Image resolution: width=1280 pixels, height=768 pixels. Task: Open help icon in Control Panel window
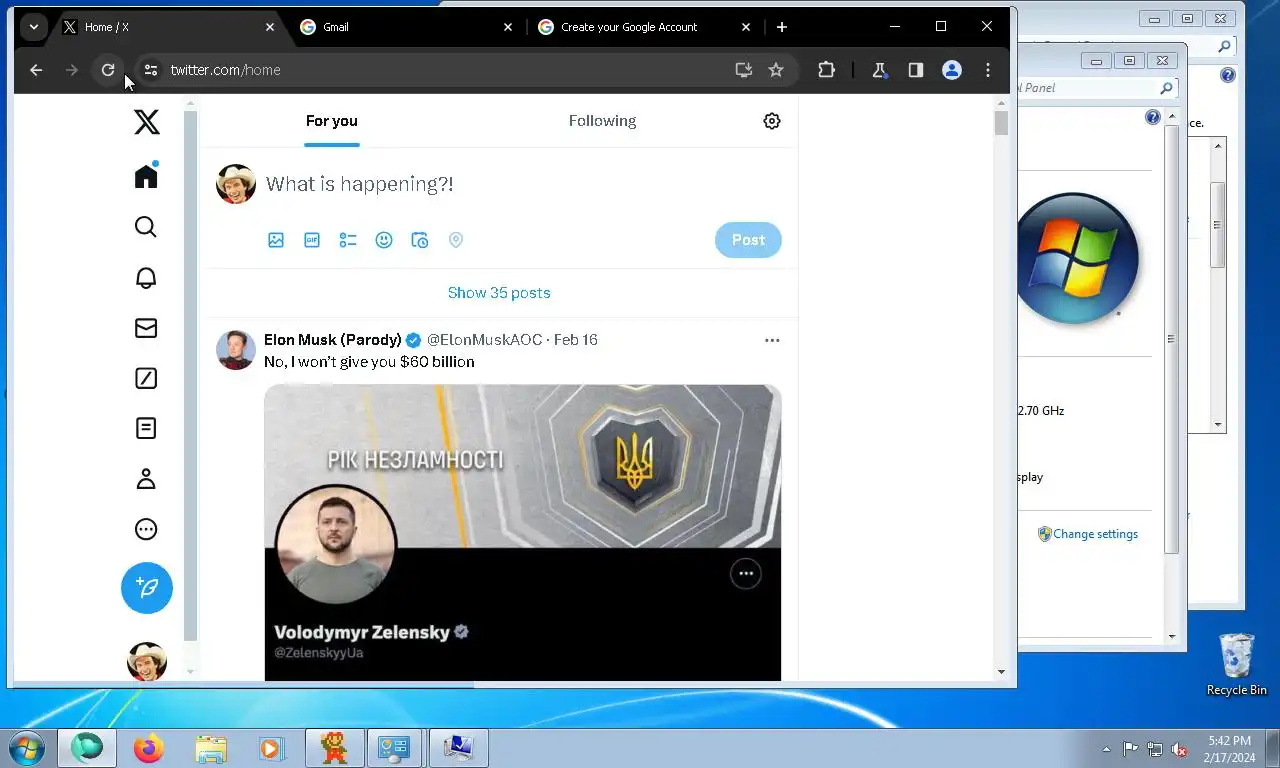pyautogui.click(x=1153, y=118)
